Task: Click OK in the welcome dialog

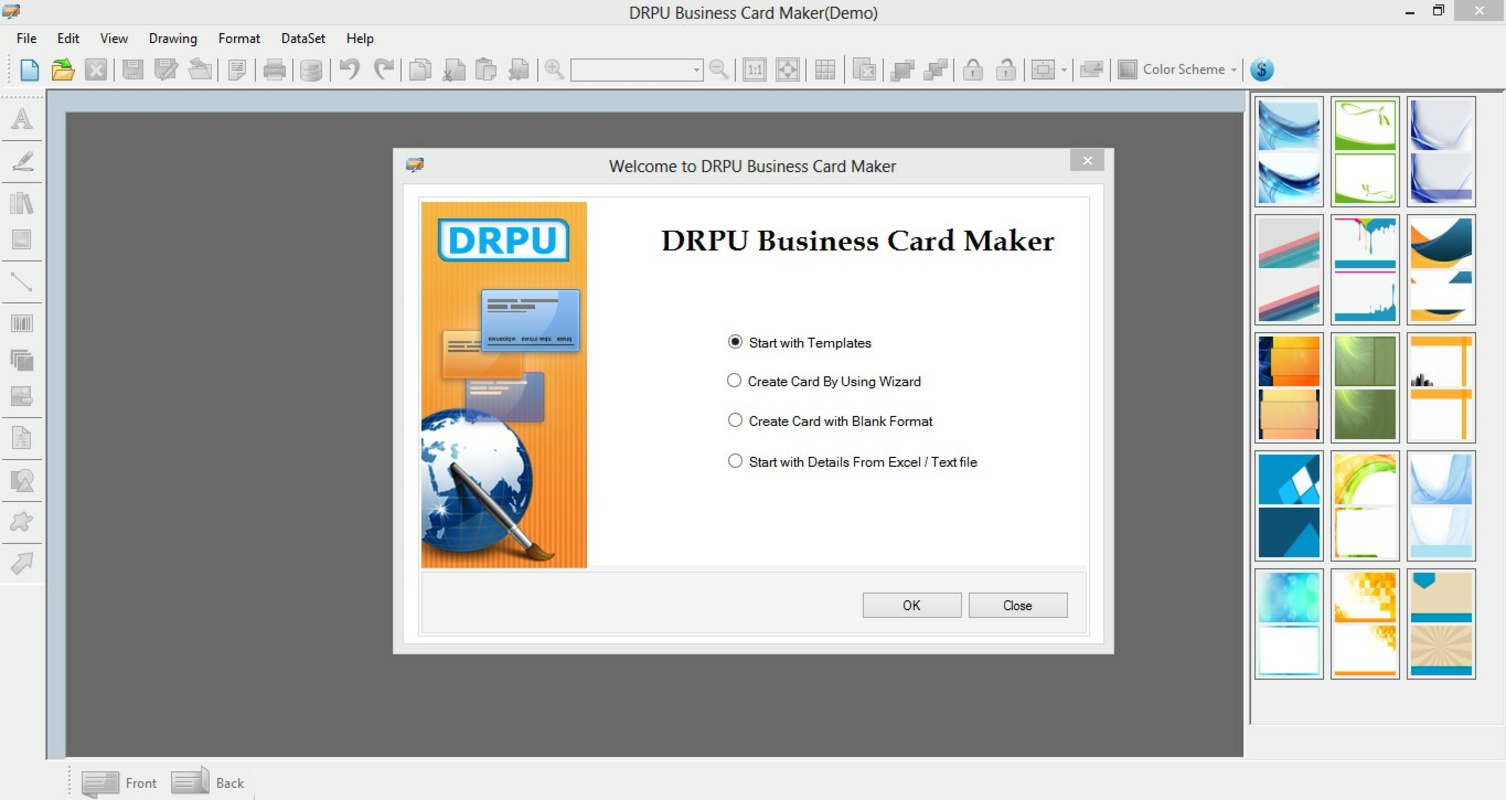Action: point(912,605)
